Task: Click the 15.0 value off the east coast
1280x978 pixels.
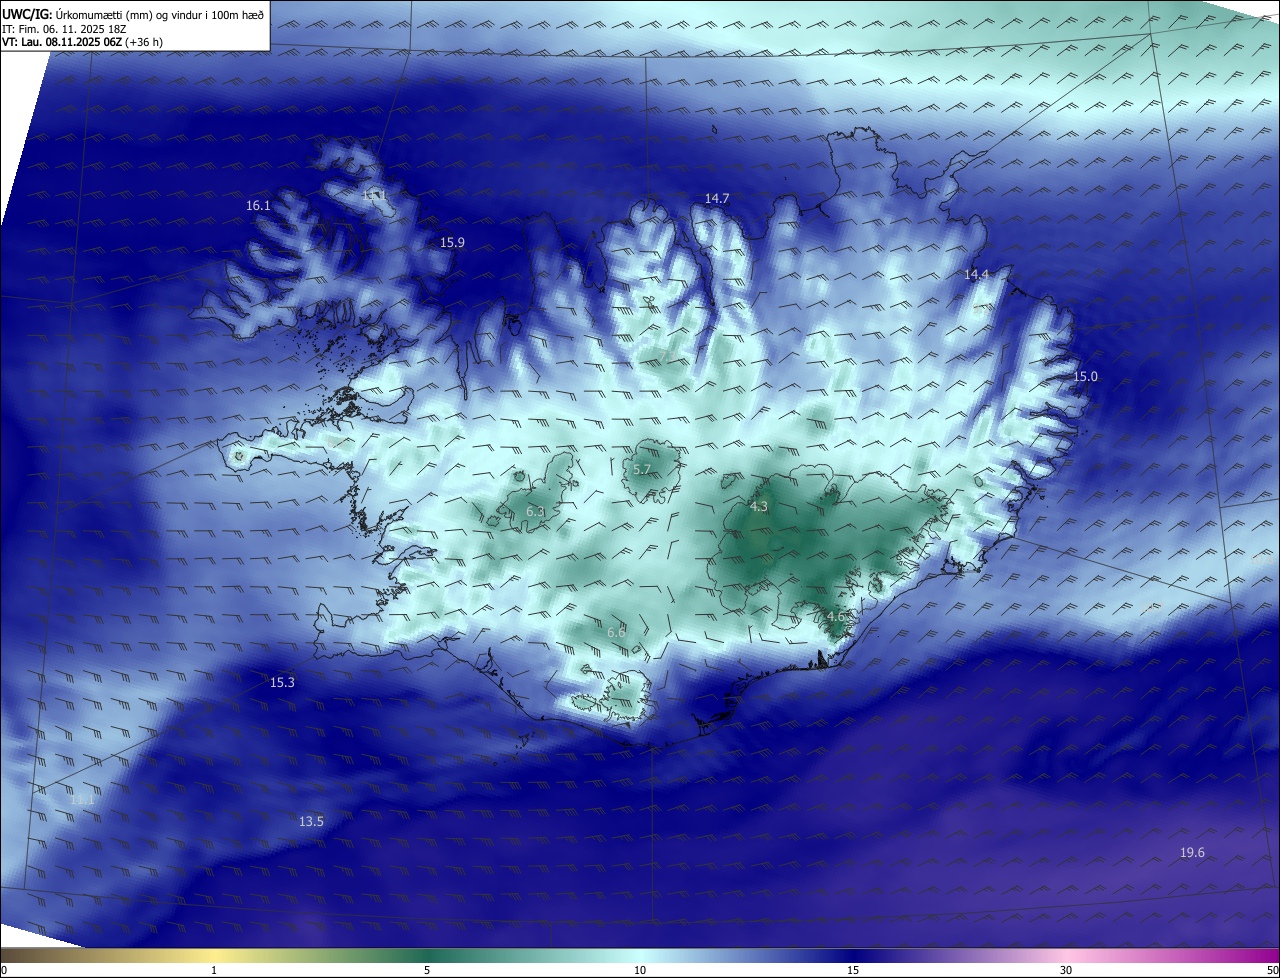Action: [1085, 376]
